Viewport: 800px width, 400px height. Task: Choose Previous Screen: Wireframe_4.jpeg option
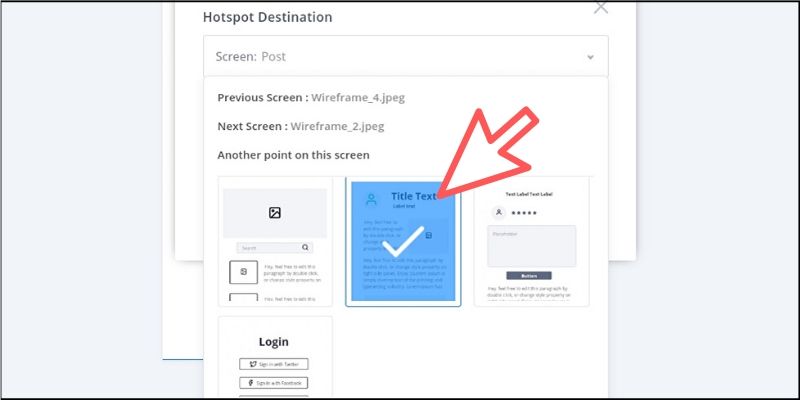pyautogui.click(x=311, y=97)
